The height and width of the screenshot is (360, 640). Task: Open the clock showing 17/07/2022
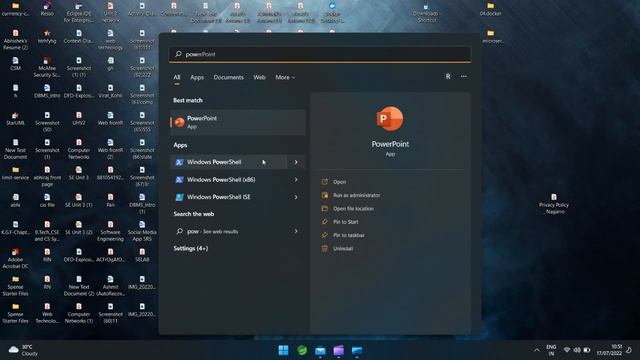point(609,350)
